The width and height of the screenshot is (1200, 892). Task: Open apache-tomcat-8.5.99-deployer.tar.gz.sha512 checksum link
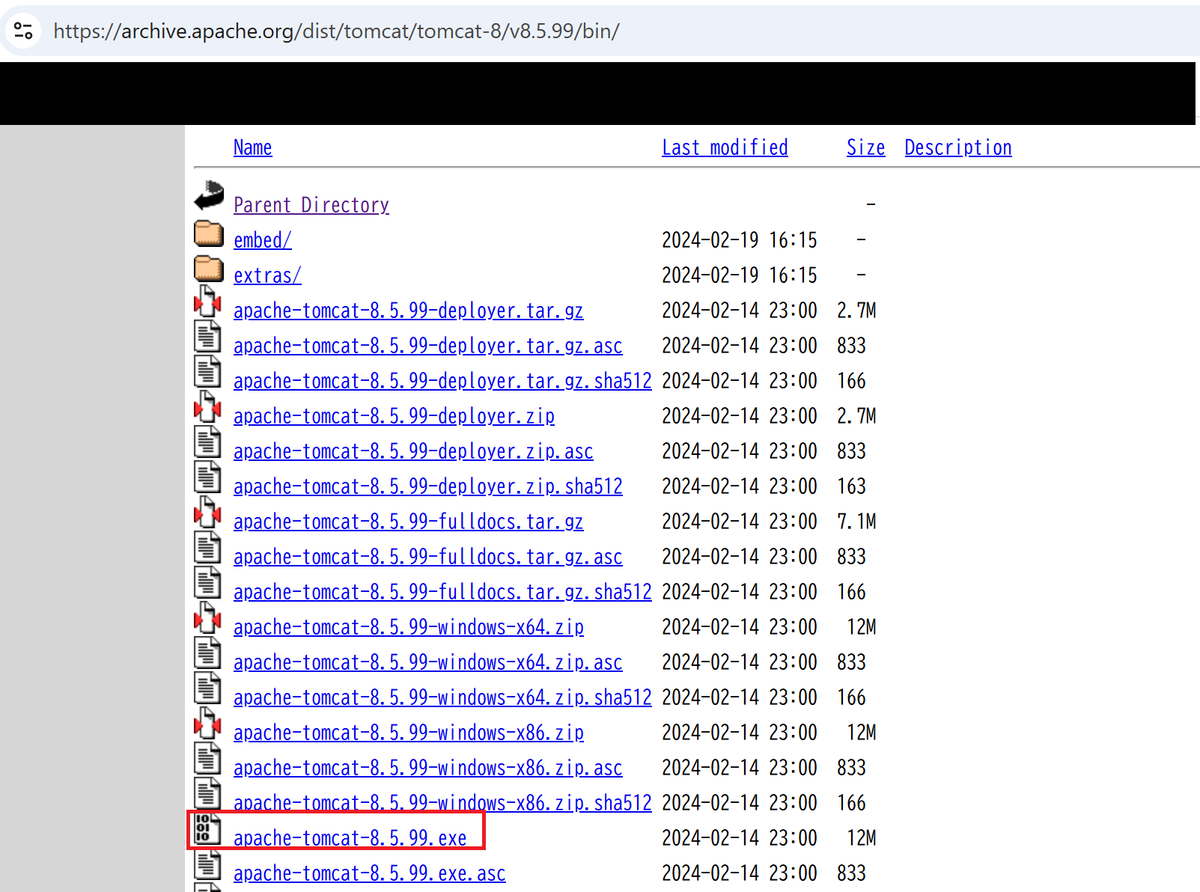point(442,381)
